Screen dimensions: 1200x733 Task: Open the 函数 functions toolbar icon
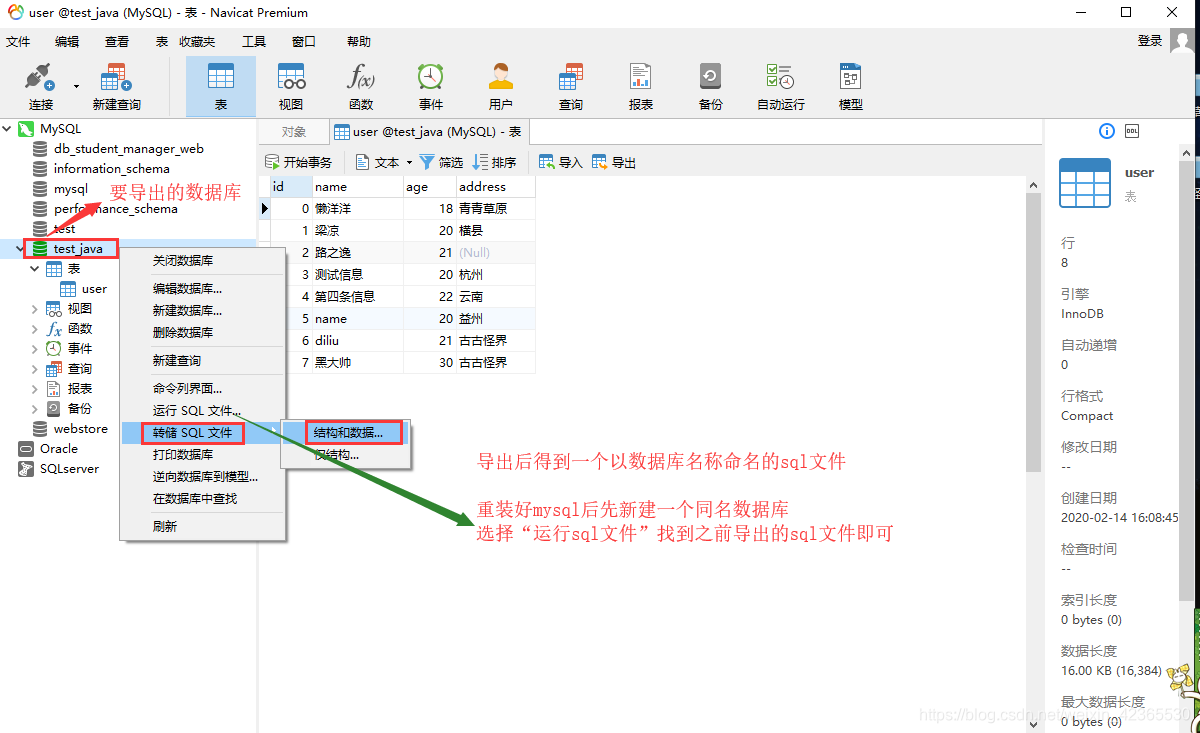(x=361, y=87)
